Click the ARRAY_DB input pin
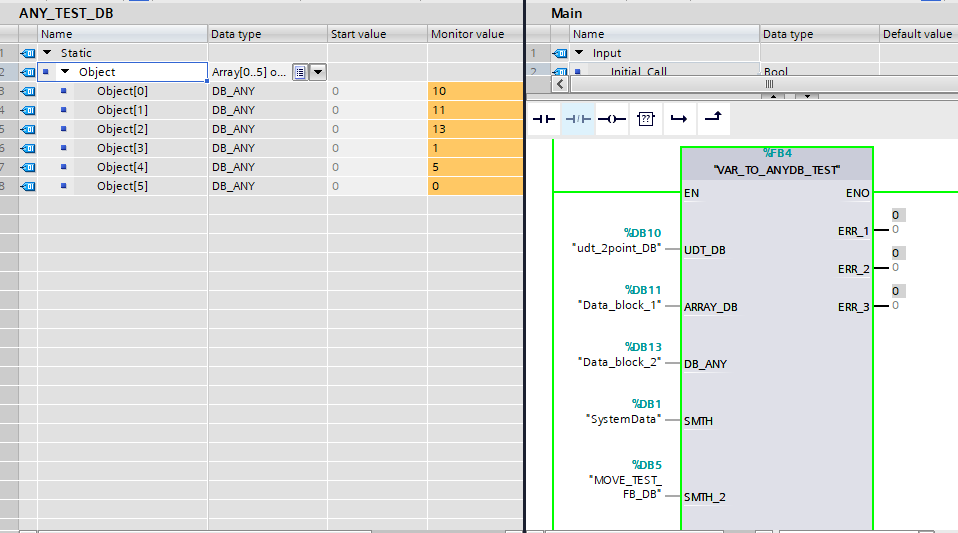 tap(711, 307)
